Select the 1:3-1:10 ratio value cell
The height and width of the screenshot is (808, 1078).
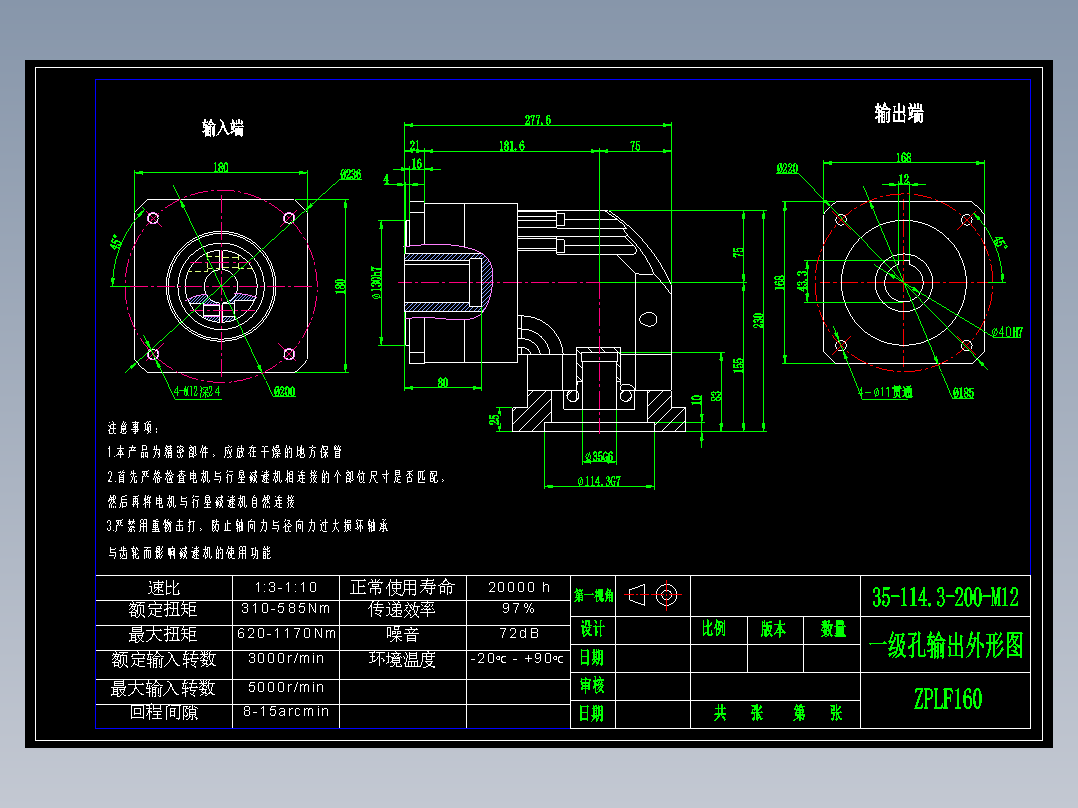tap(285, 586)
